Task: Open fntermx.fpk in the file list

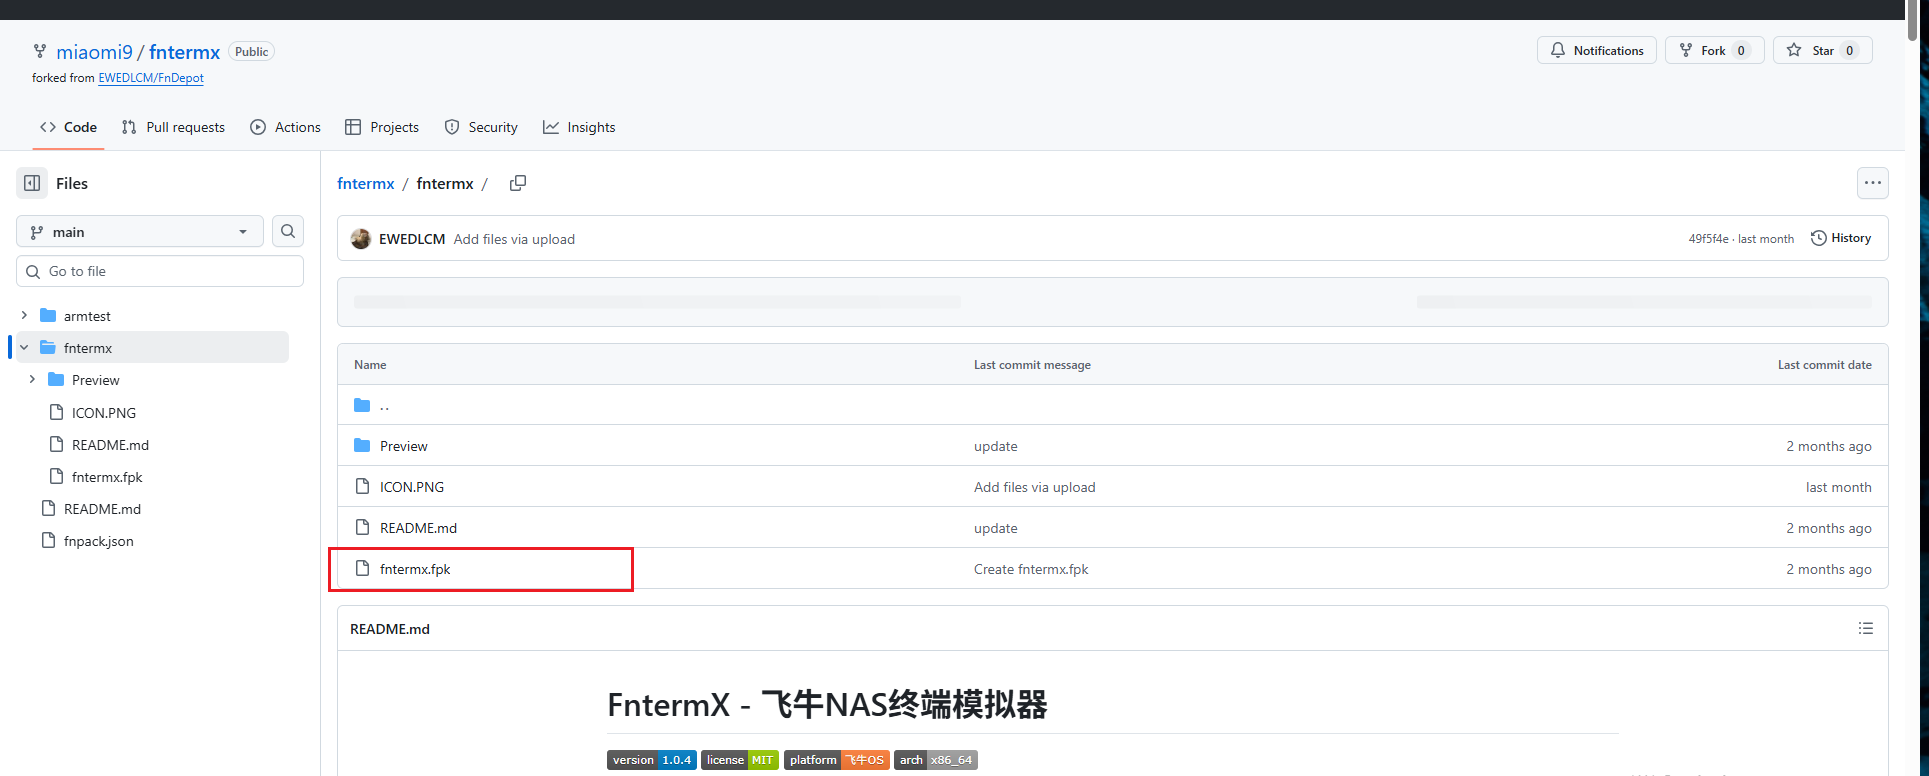Action: 415,569
